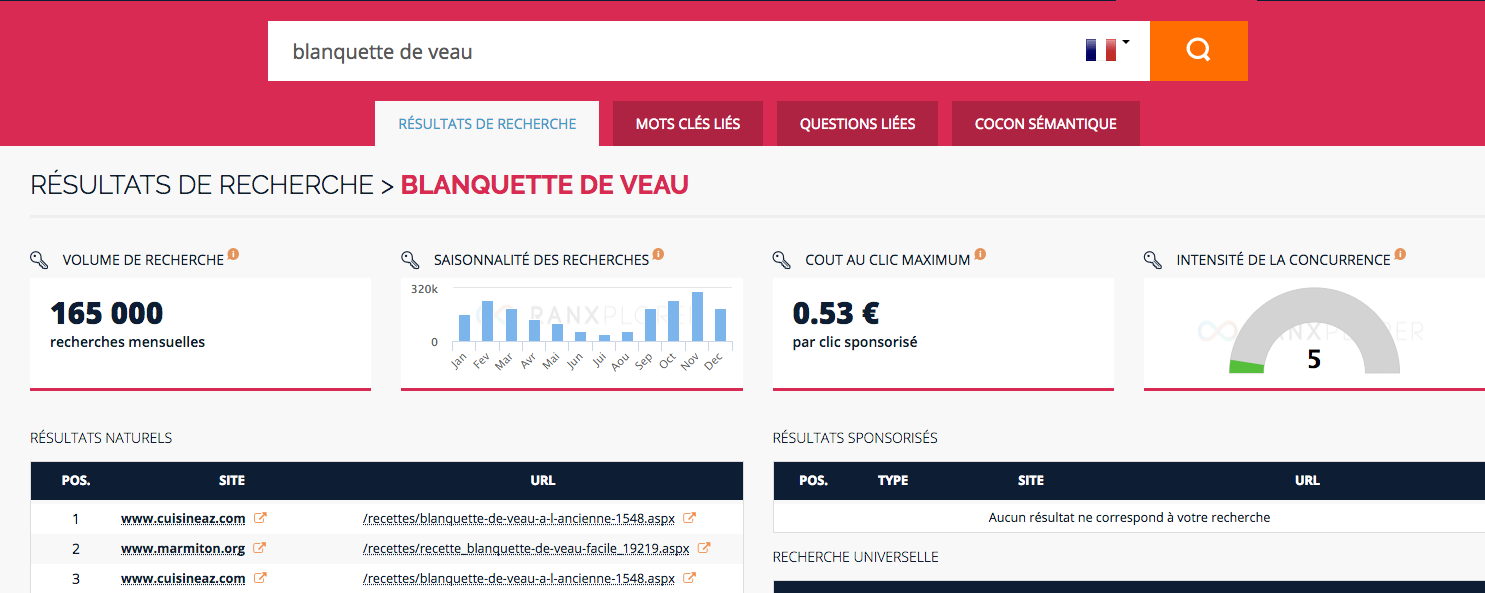Click the POS. header in Résultats naturels table
The image size is (1485, 593).
pos(76,480)
